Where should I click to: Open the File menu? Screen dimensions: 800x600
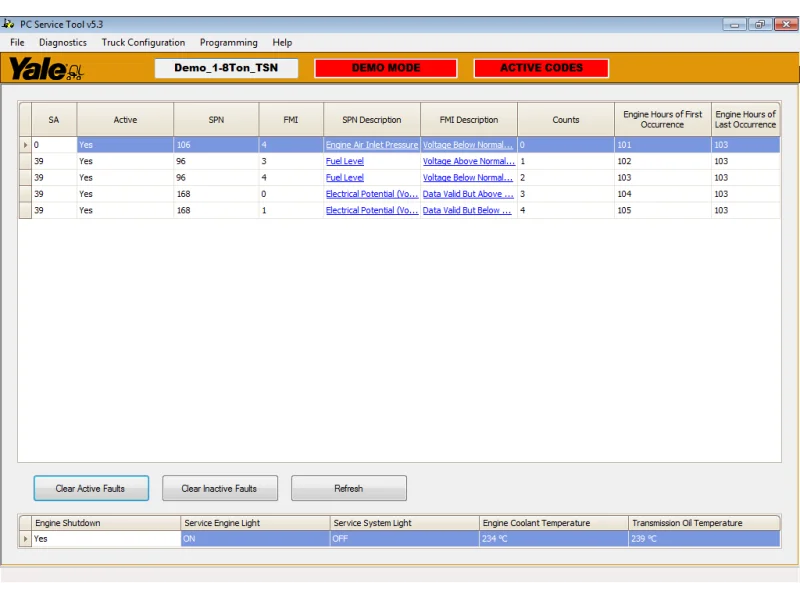(17, 42)
